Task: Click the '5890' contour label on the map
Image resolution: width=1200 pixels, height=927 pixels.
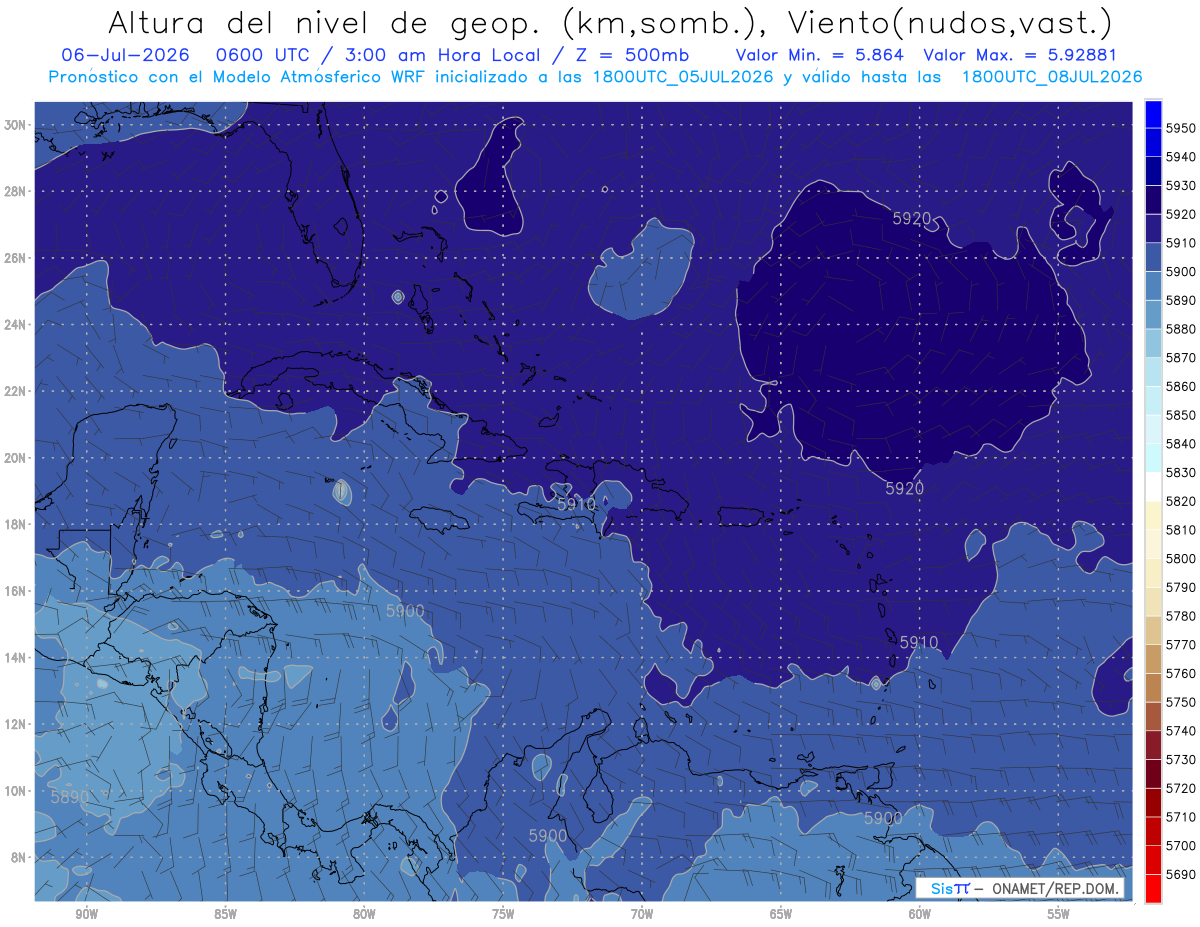Action: click(69, 797)
